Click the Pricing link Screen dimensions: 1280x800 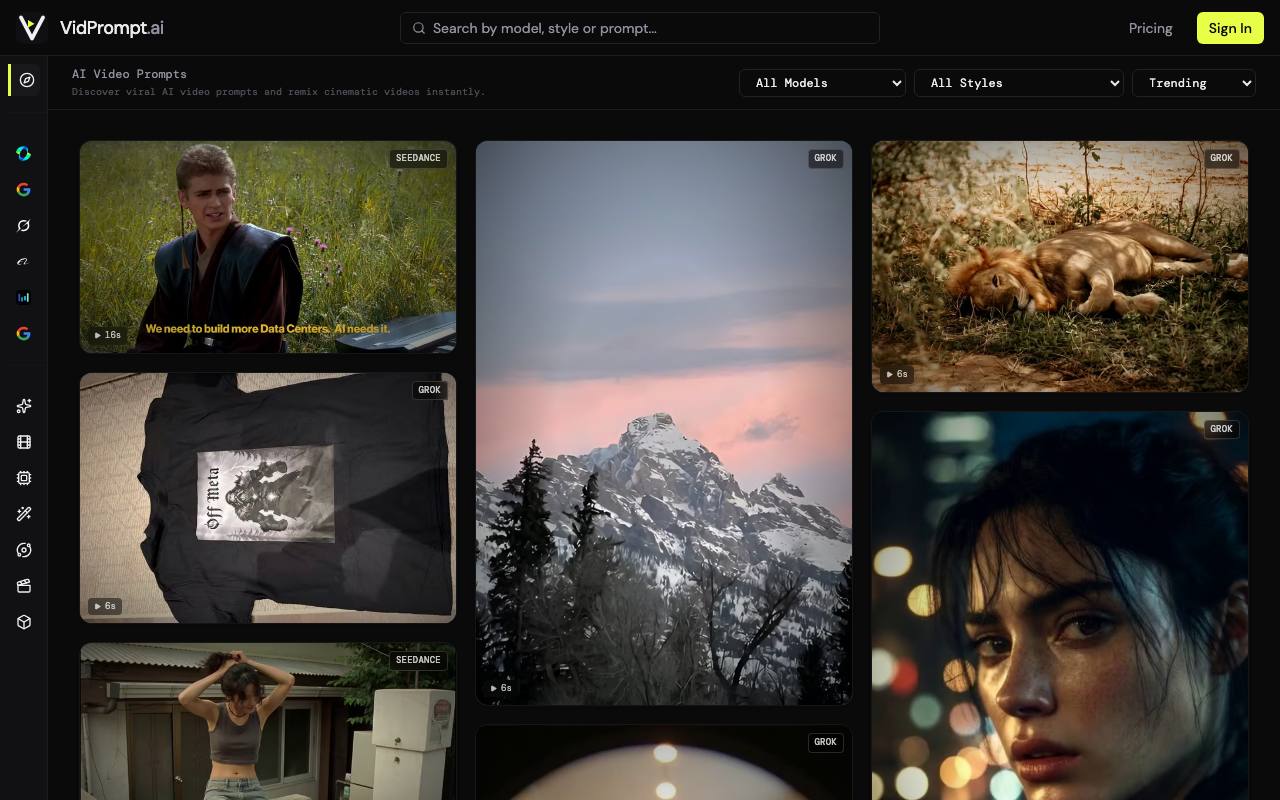pyautogui.click(x=1150, y=28)
